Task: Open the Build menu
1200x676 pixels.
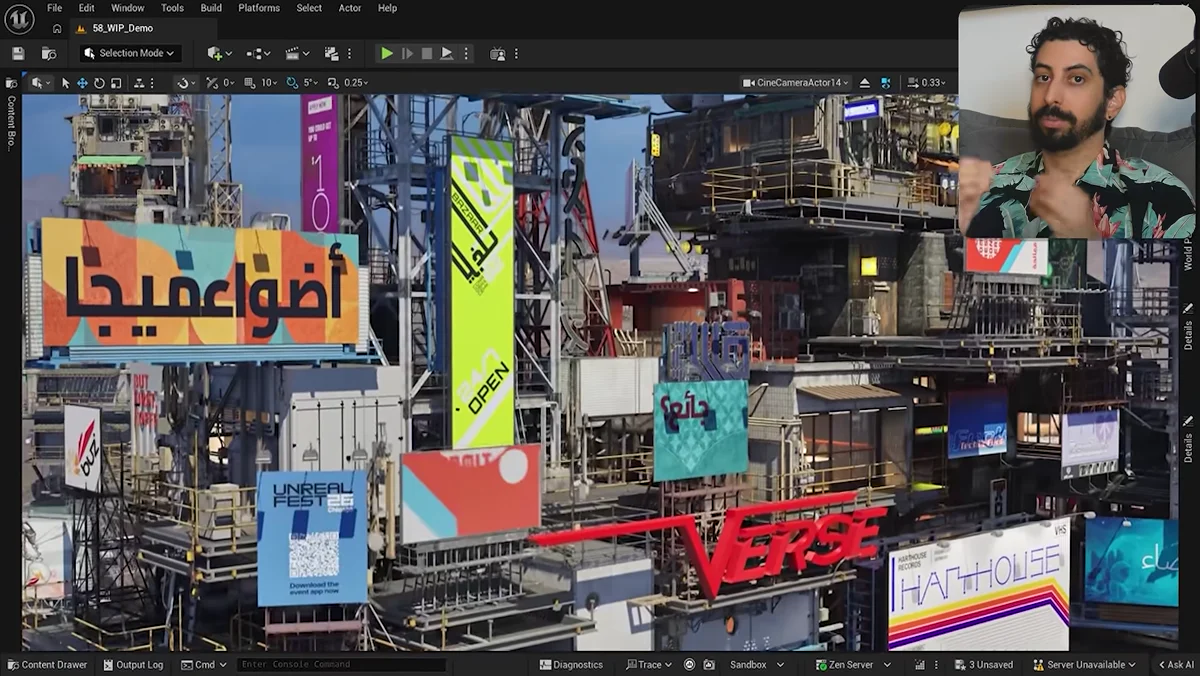Action: point(211,8)
